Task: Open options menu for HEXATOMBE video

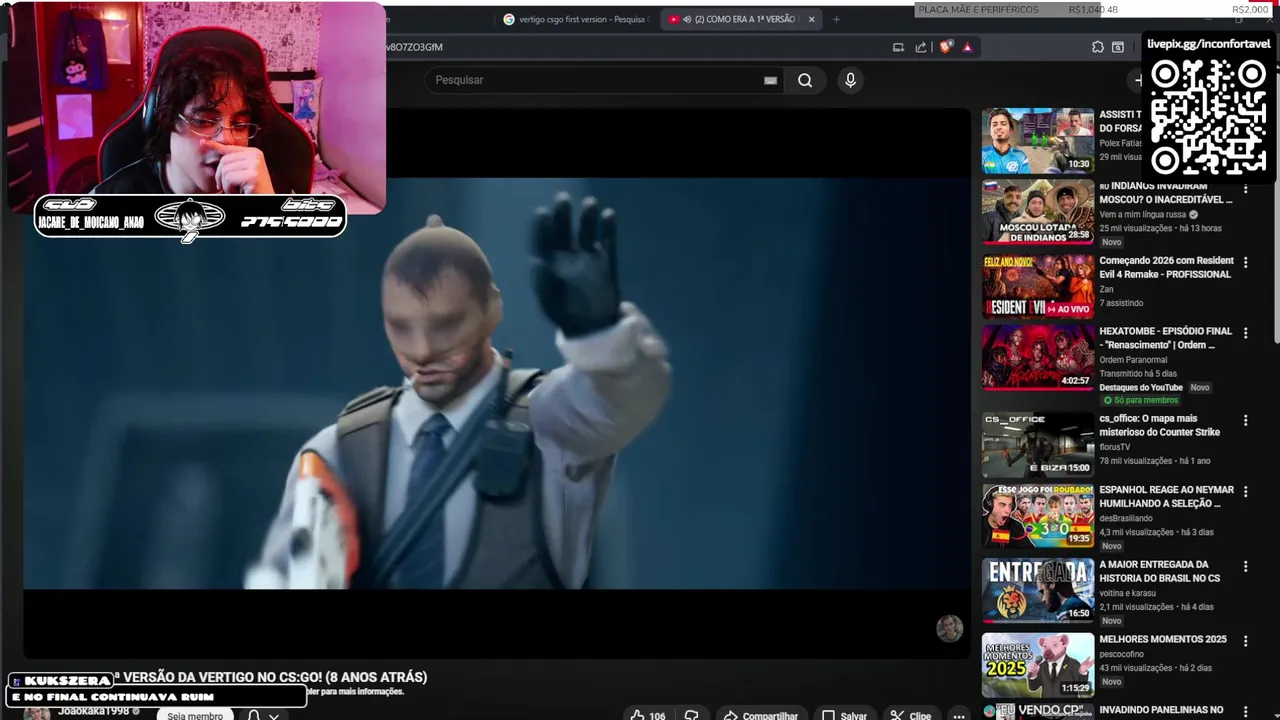Action: click(1245, 333)
